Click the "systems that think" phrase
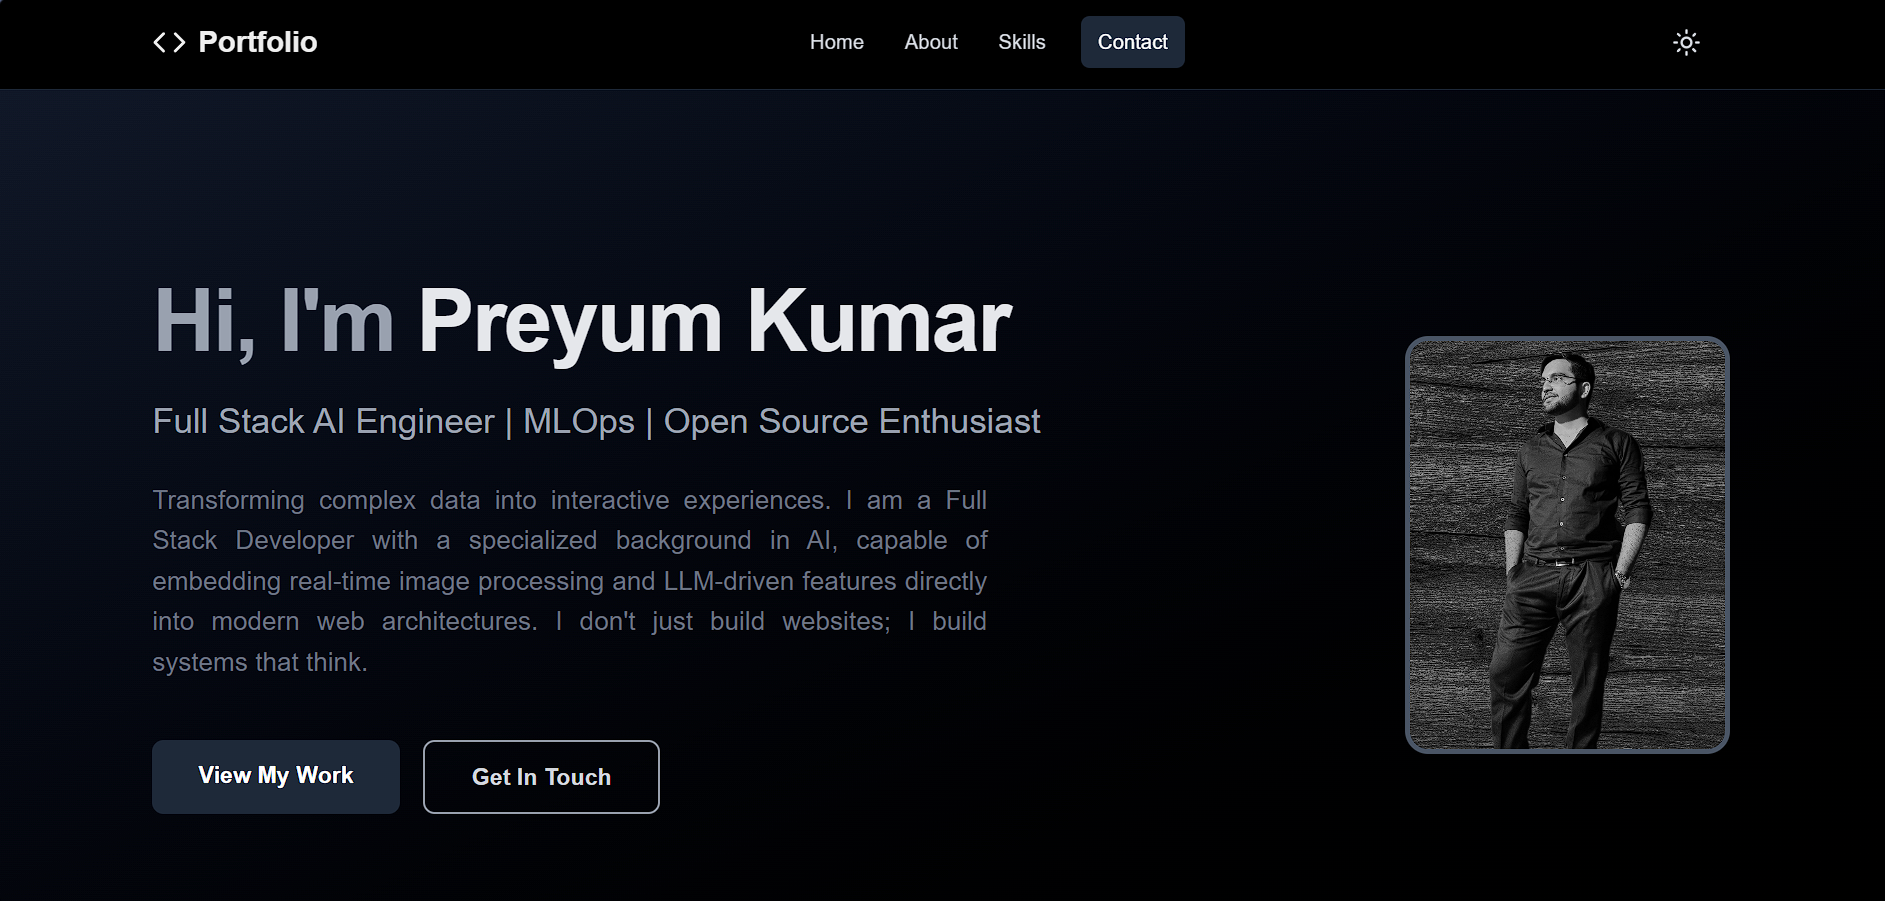 point(260,661)
